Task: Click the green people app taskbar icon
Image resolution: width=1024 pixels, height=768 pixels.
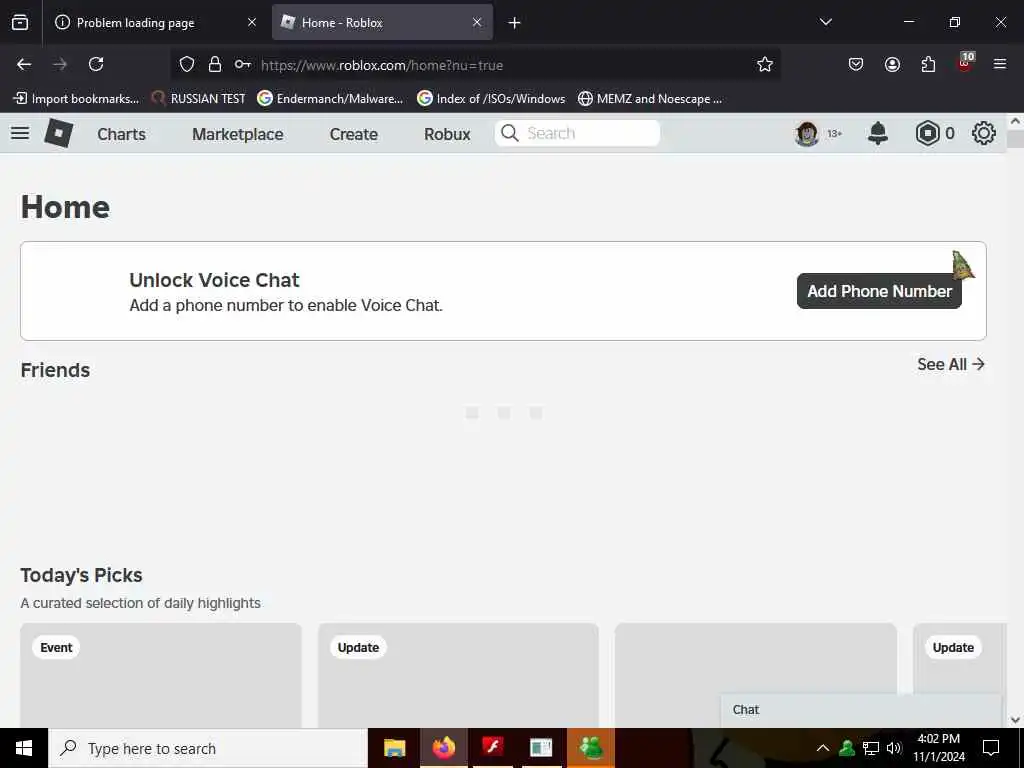Action: click(x=590, y=748)
